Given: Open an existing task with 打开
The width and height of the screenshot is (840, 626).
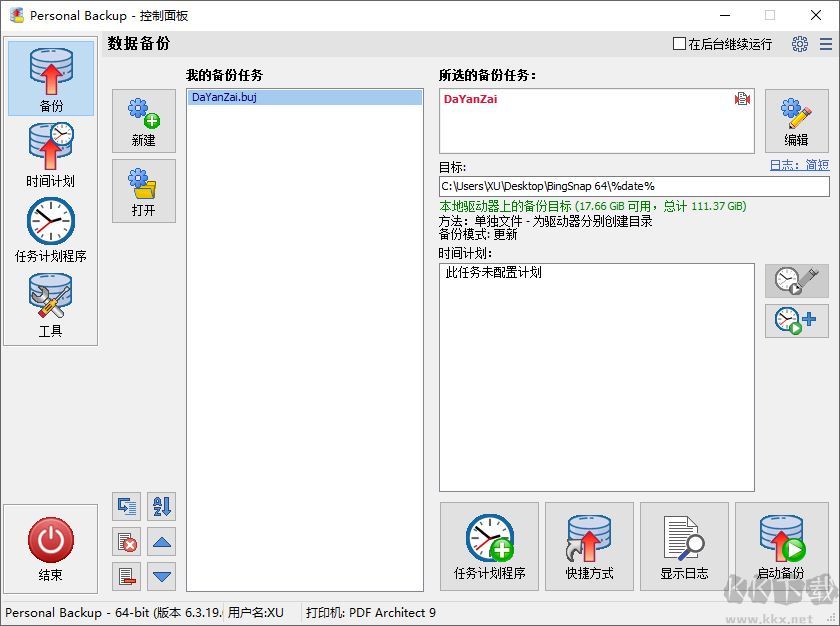Looking at the screenshot, I should [x=144, y=191].
